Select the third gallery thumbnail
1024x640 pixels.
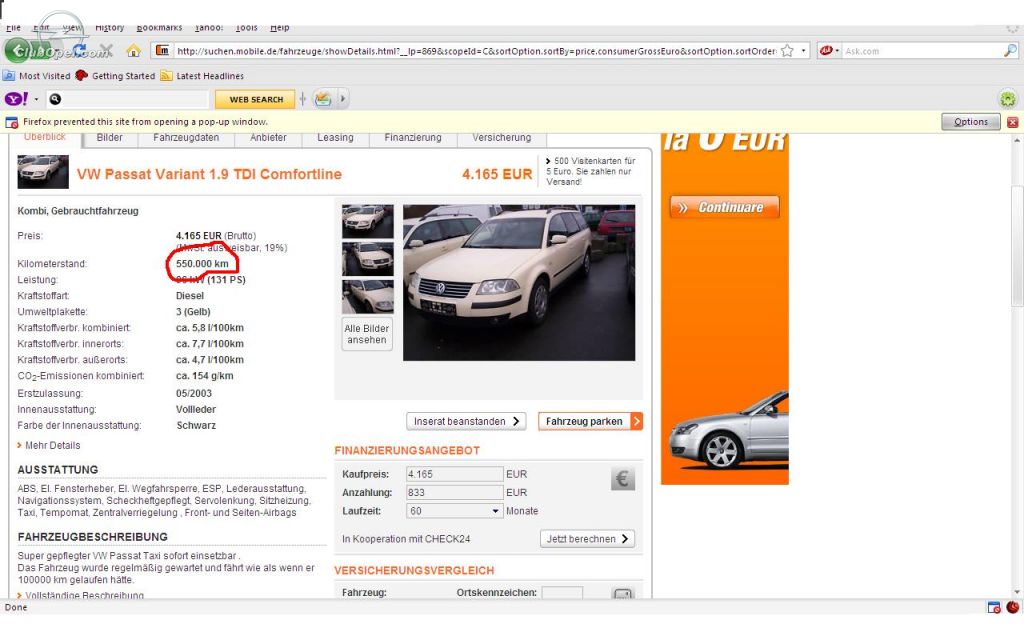tap(368, 296)
